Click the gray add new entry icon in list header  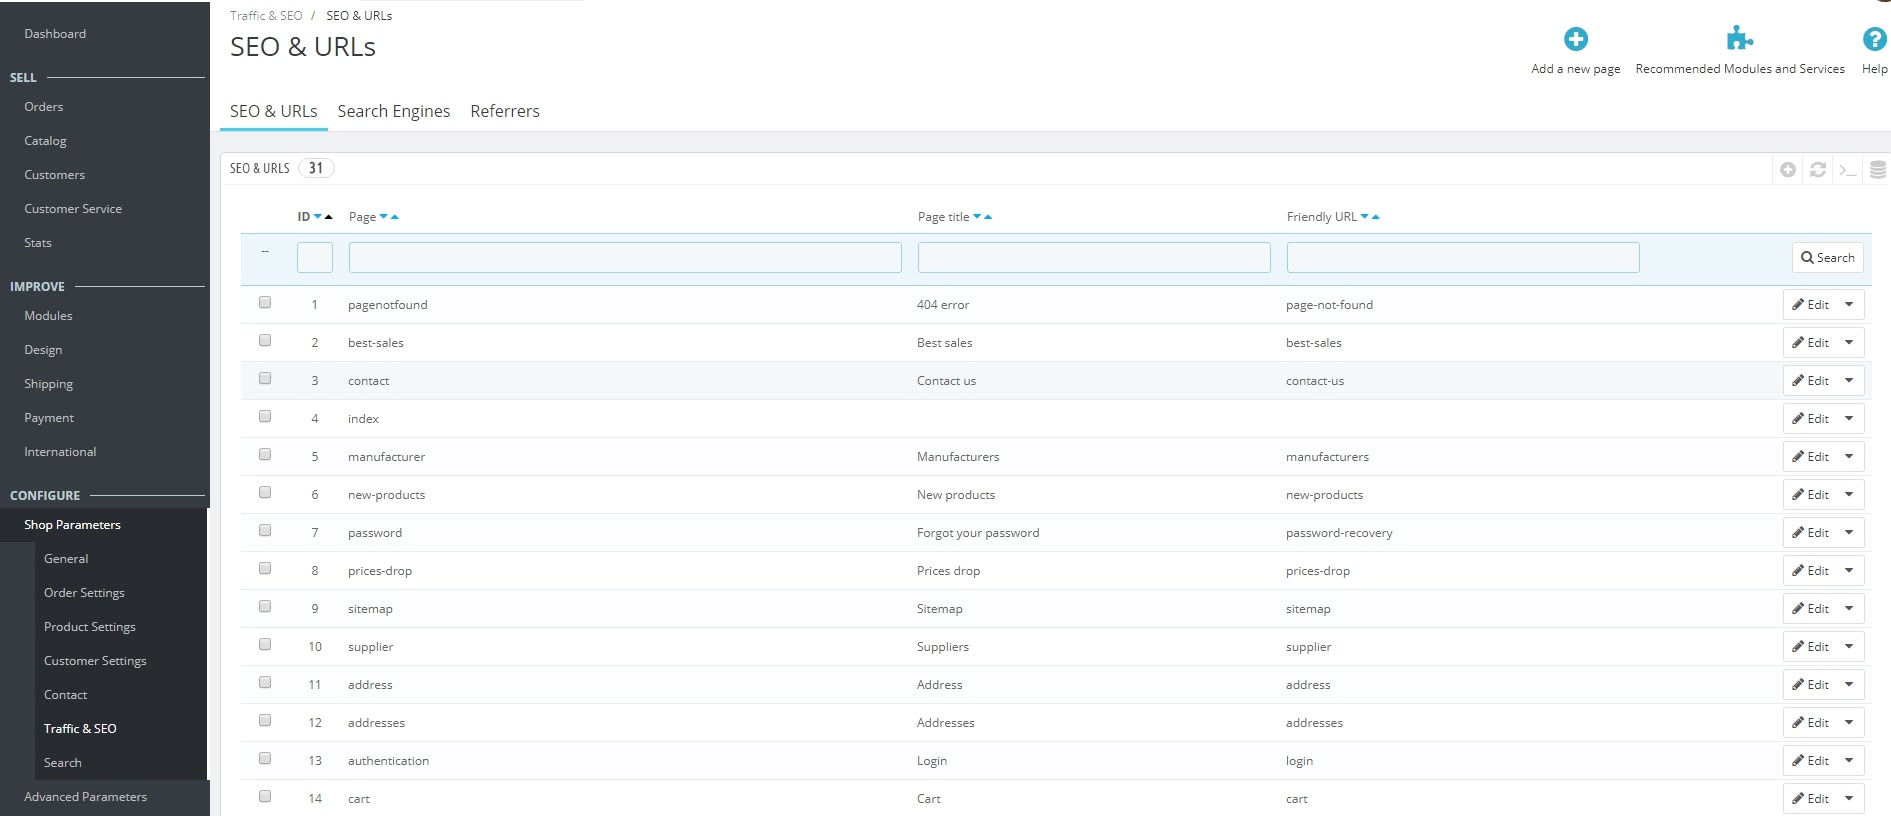tap(1788, 170)
